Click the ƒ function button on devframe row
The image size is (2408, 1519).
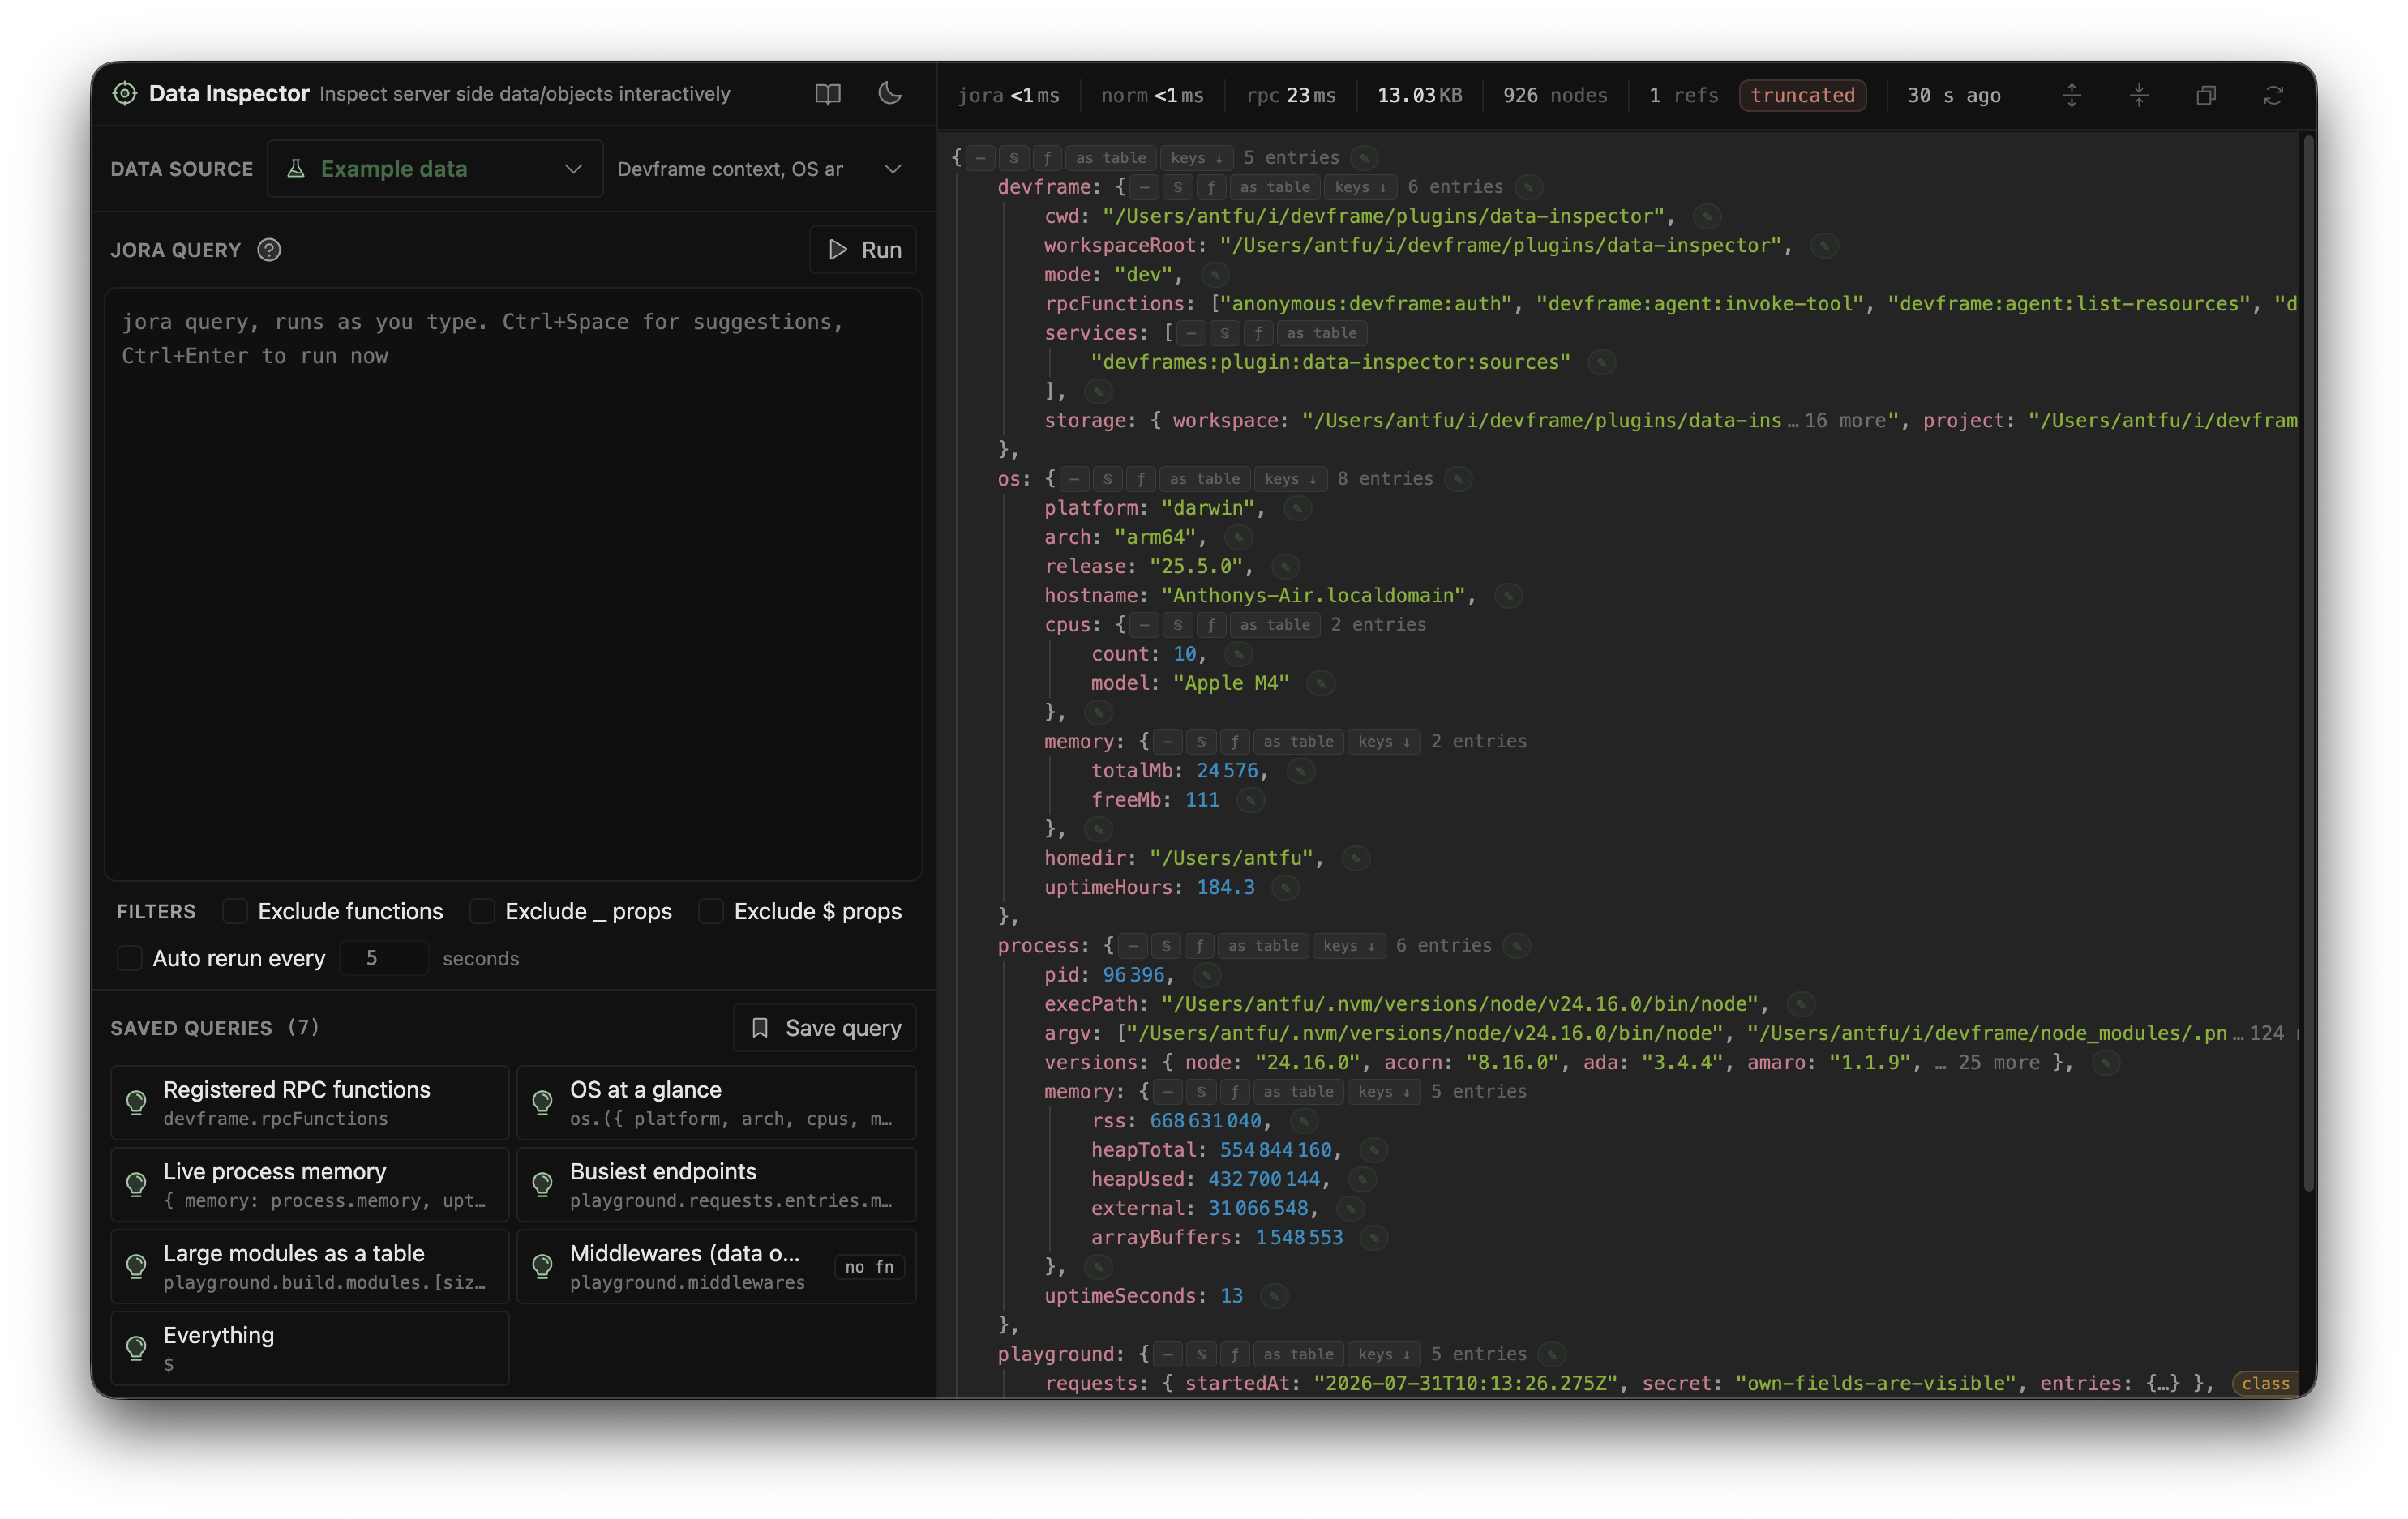[x=1211, y=187]
